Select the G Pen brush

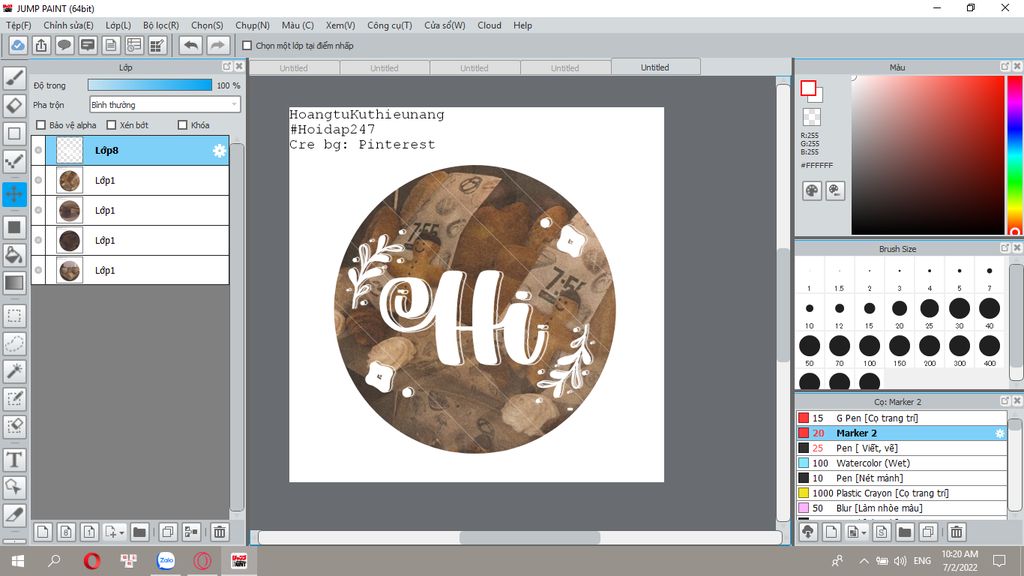(x=901, y=418)
